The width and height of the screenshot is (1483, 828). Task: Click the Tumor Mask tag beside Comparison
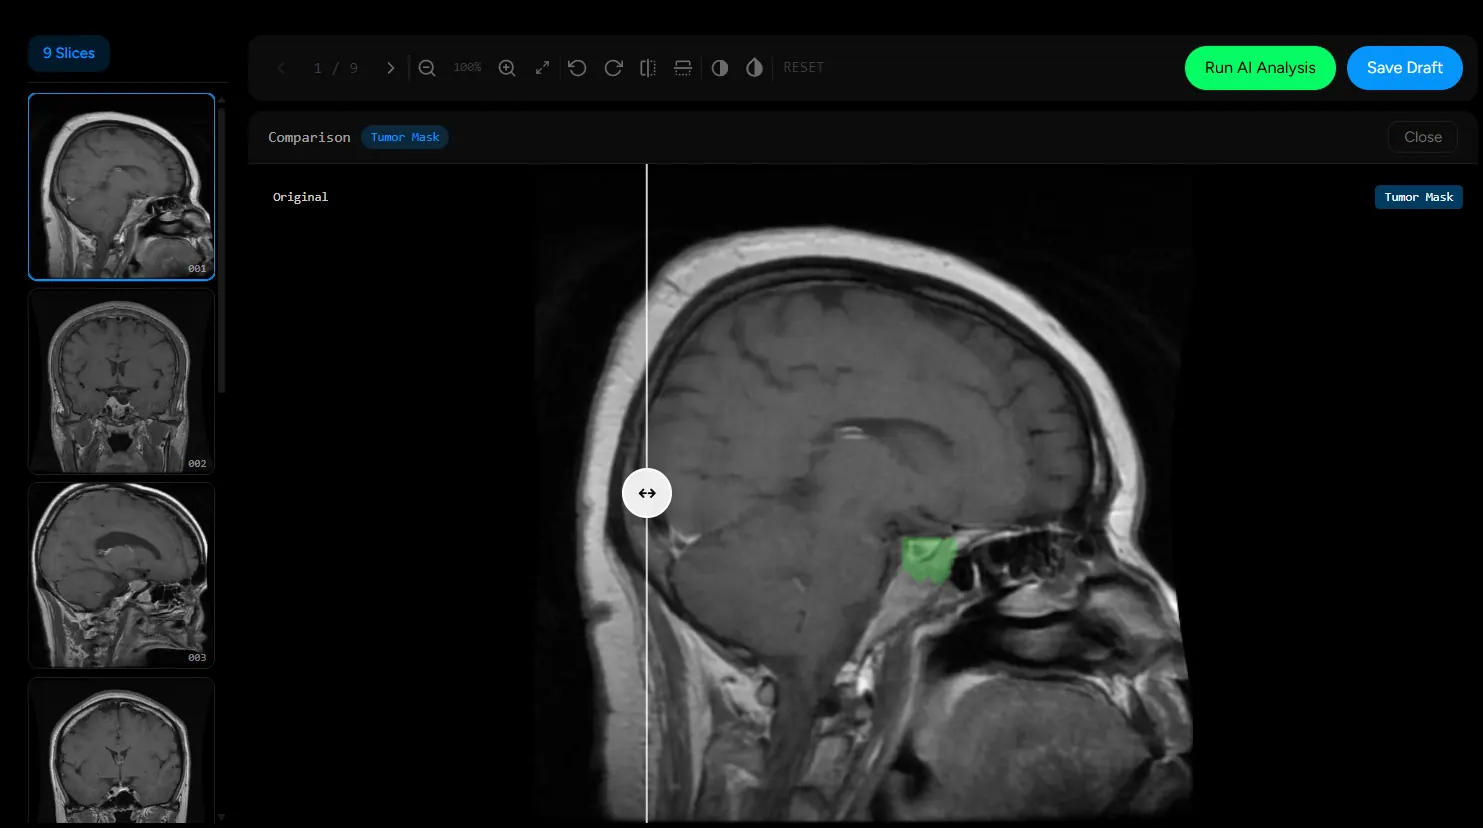pos(405,137)
